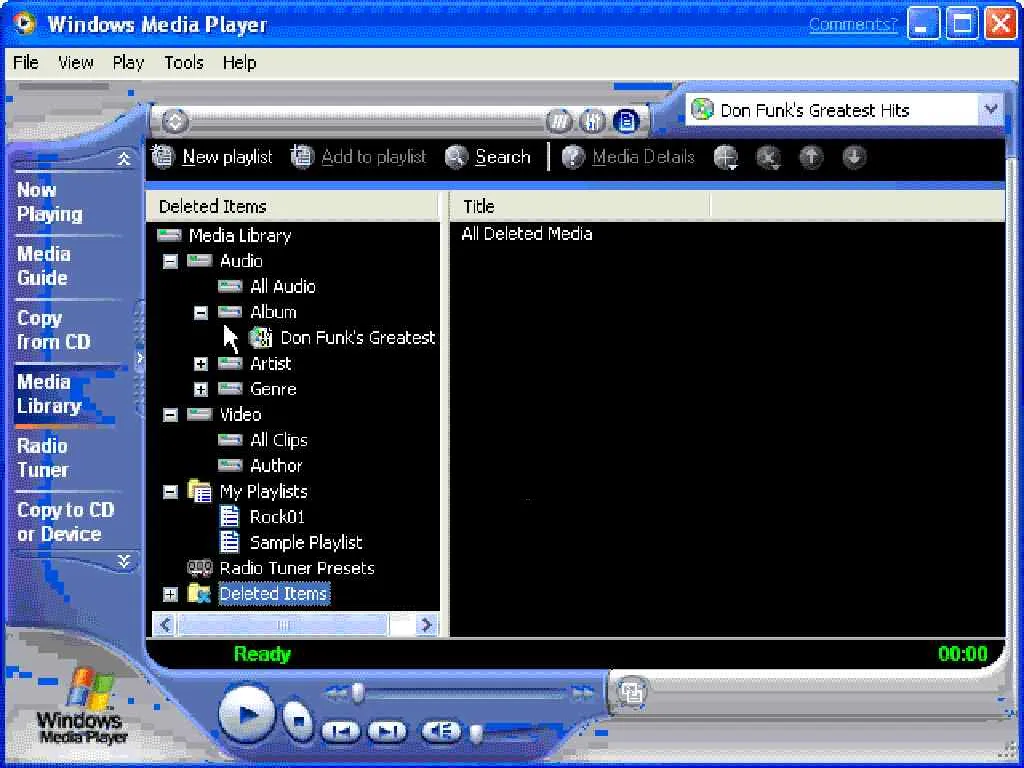Open Search in media library

tap(487, 157)
